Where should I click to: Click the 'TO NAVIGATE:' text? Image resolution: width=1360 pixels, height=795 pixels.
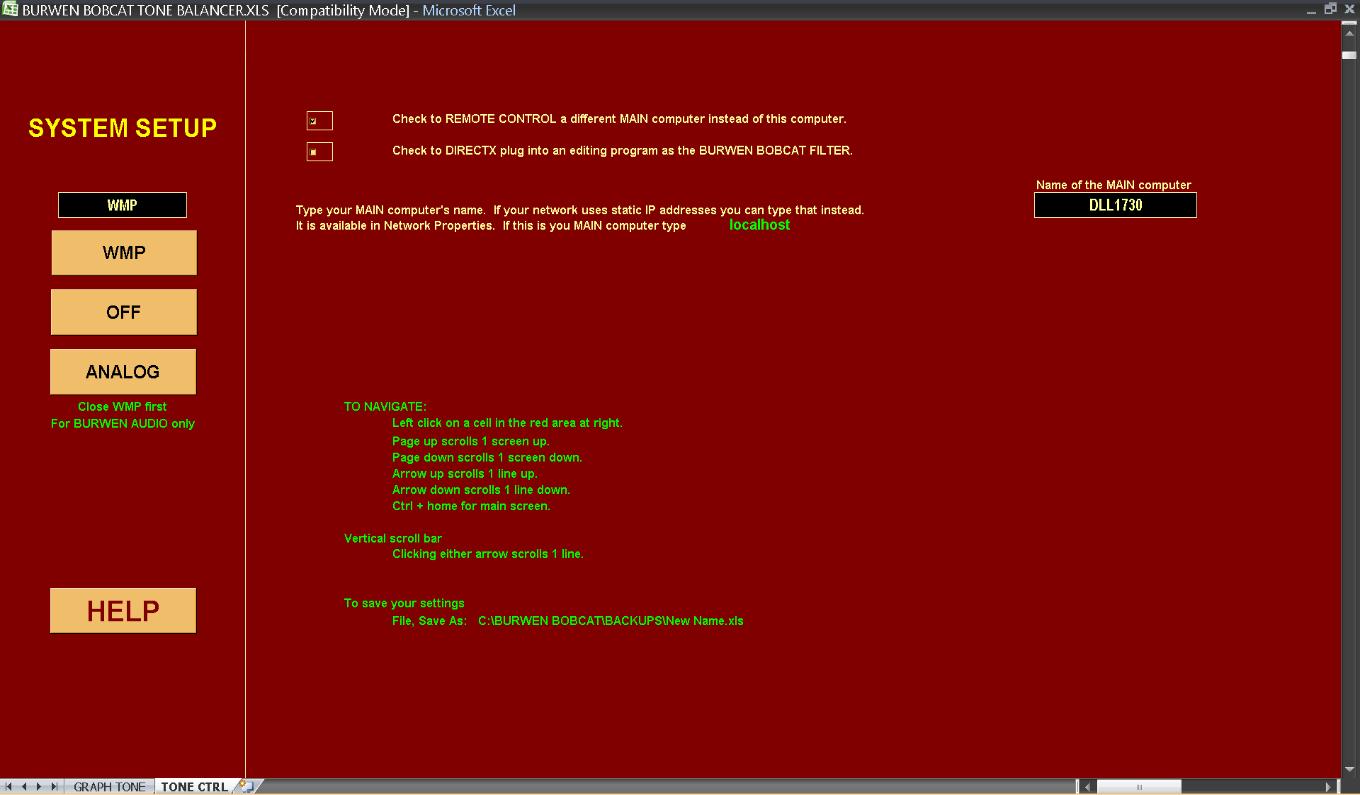tap(385, 407)
